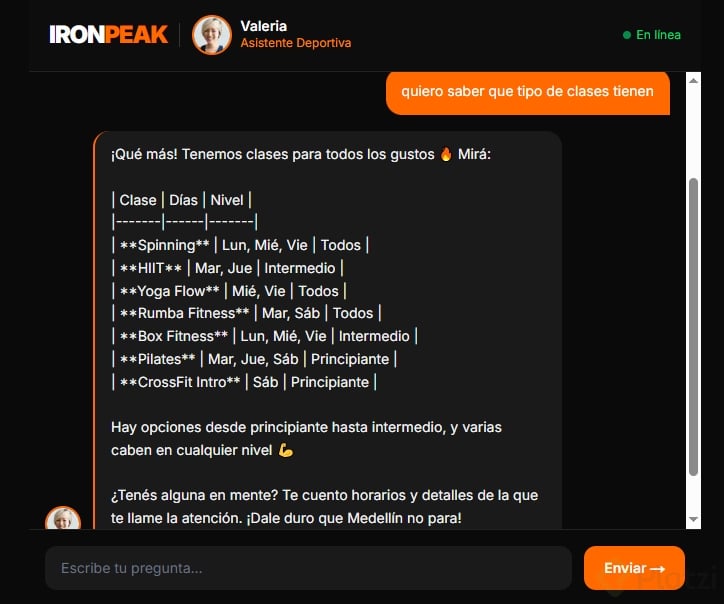Viewport: 724px width, 604px height.
Task: Click the En línea status text
Action: 658,35
